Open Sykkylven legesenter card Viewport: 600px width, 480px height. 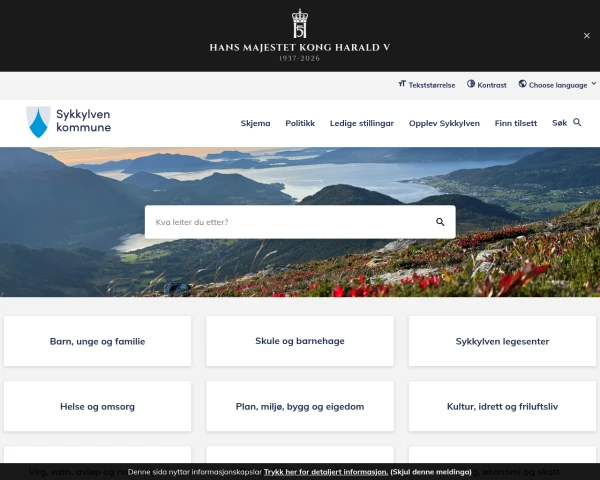tap(502, 341)
